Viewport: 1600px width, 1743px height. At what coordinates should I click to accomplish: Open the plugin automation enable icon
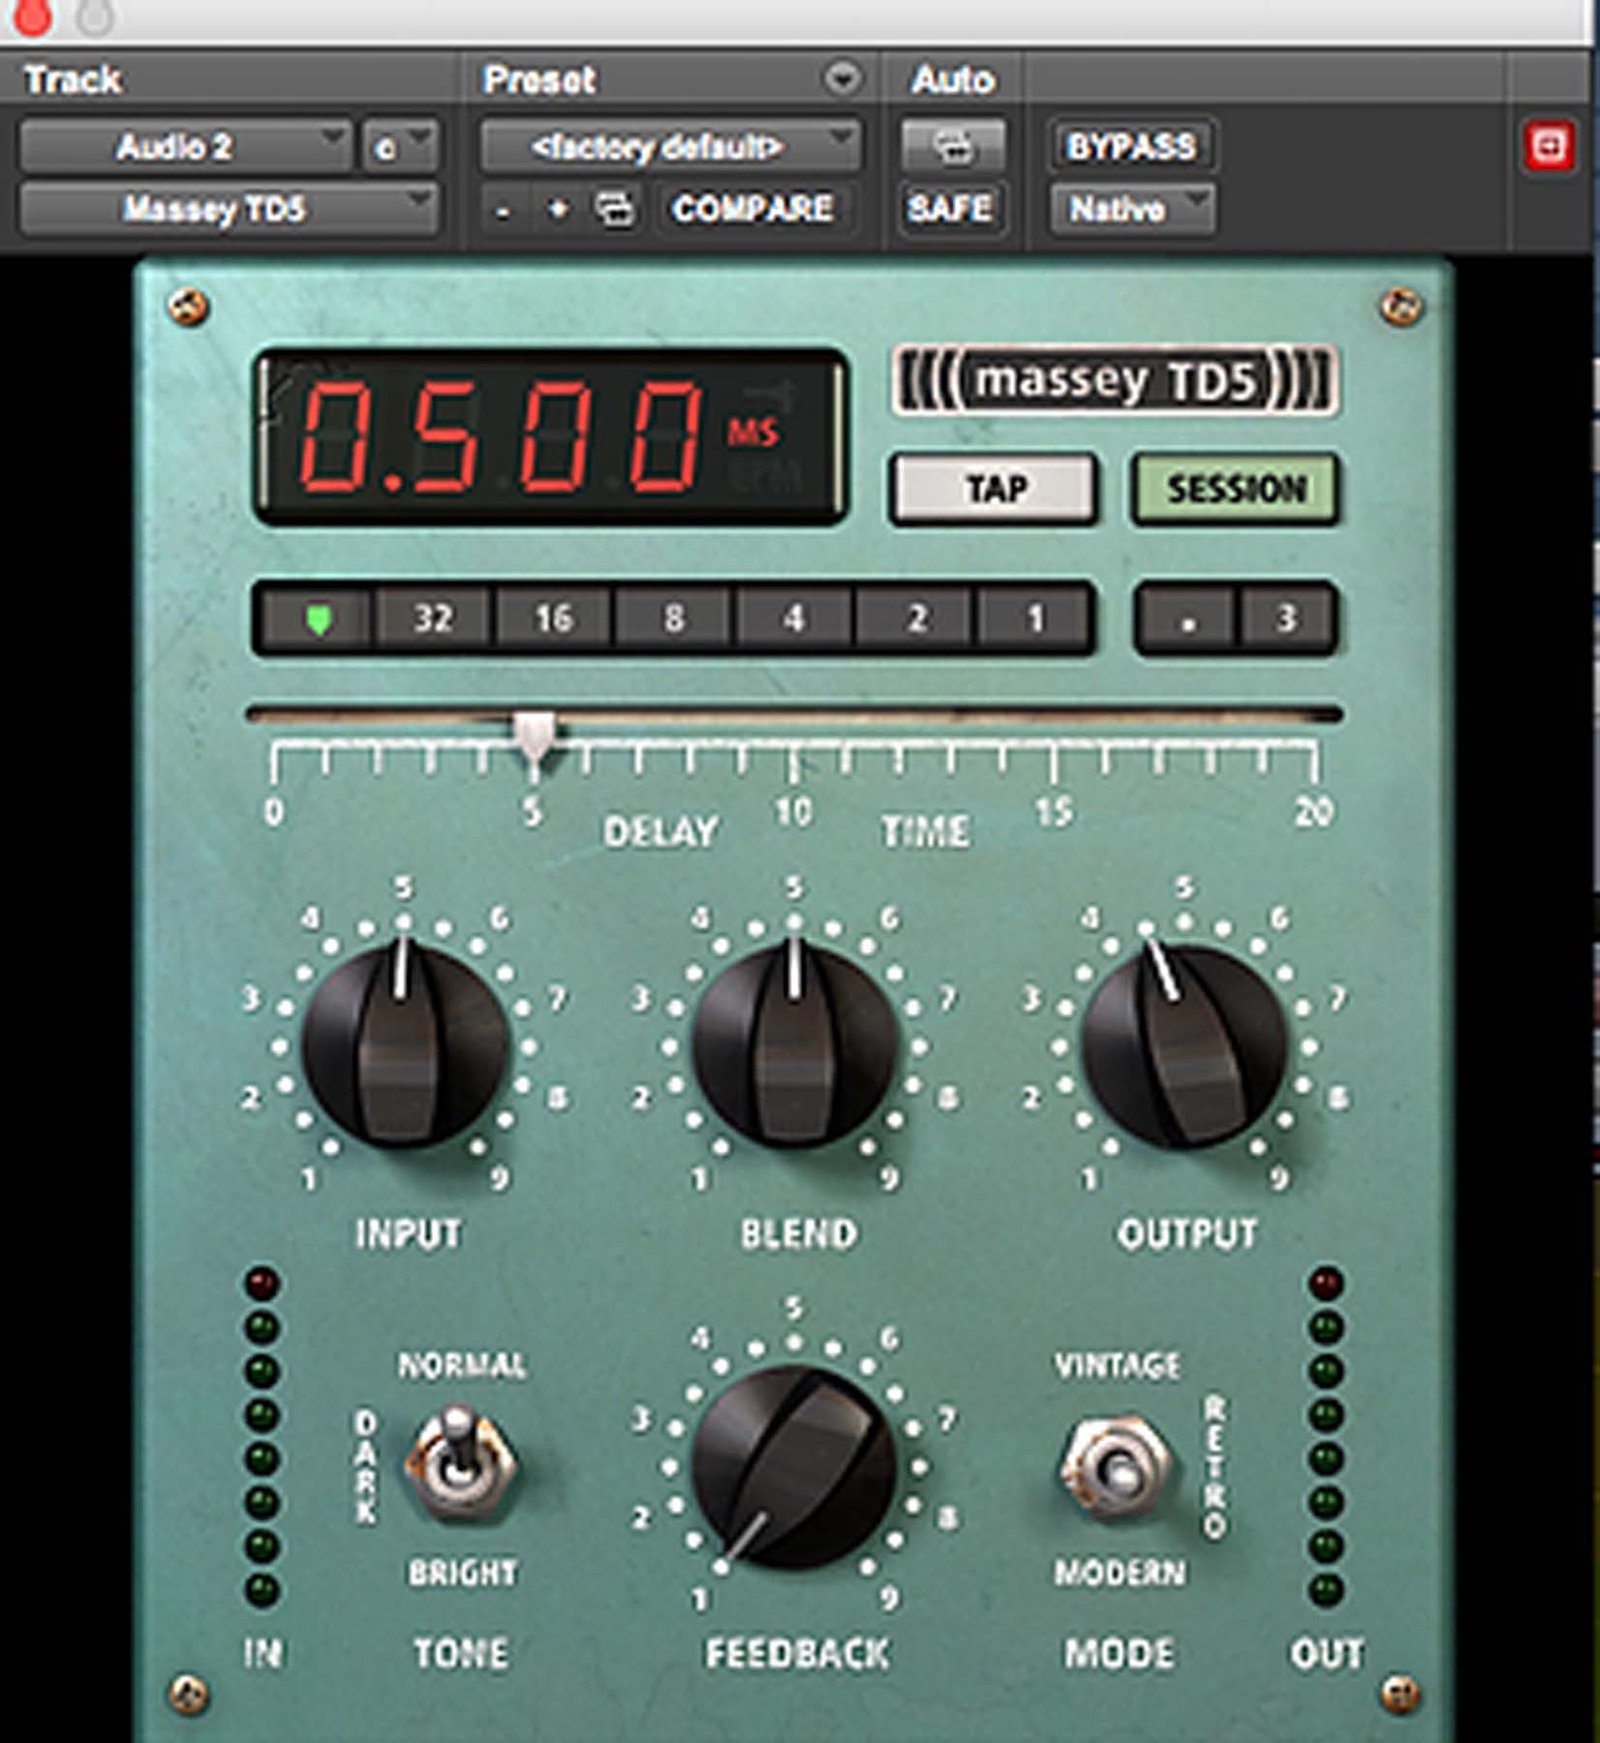(952, 147)
